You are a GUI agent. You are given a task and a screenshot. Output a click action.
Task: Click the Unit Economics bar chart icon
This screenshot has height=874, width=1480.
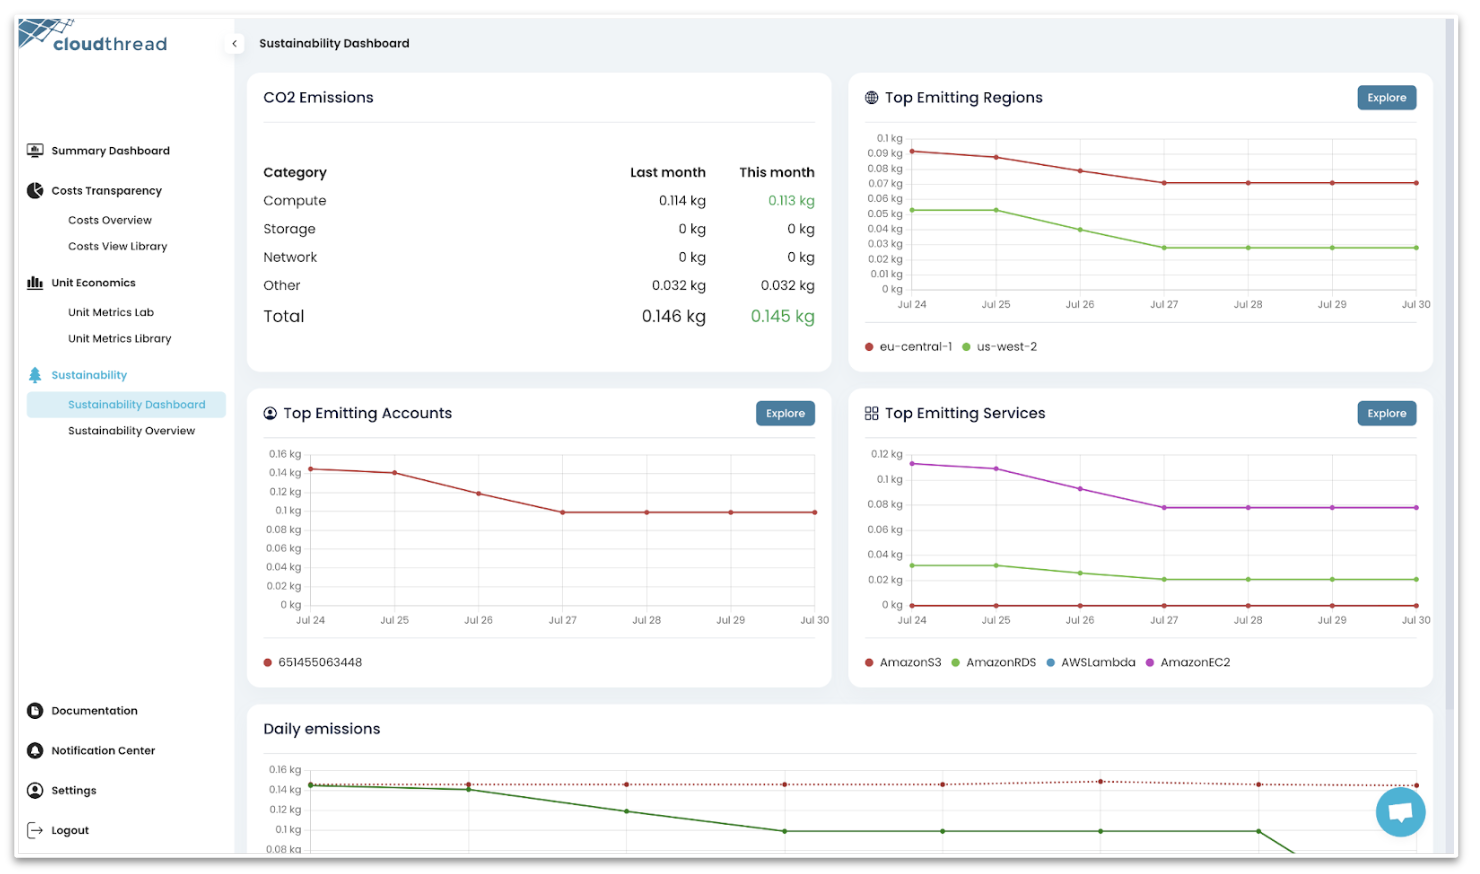pos(35,283)
